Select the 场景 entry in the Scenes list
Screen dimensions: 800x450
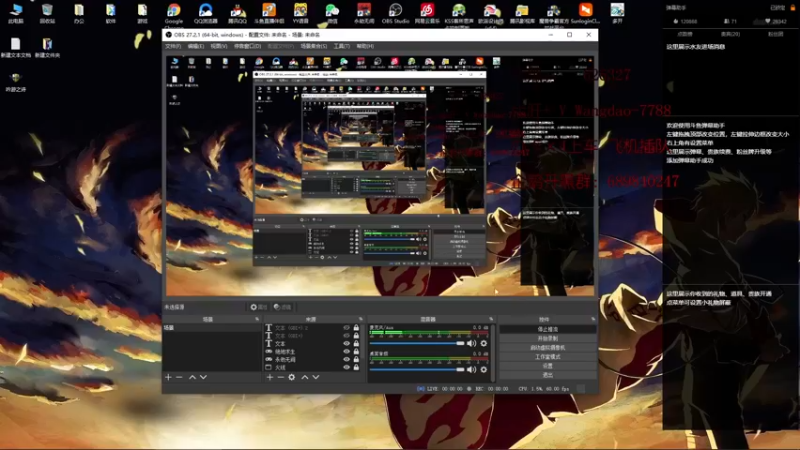212,328
